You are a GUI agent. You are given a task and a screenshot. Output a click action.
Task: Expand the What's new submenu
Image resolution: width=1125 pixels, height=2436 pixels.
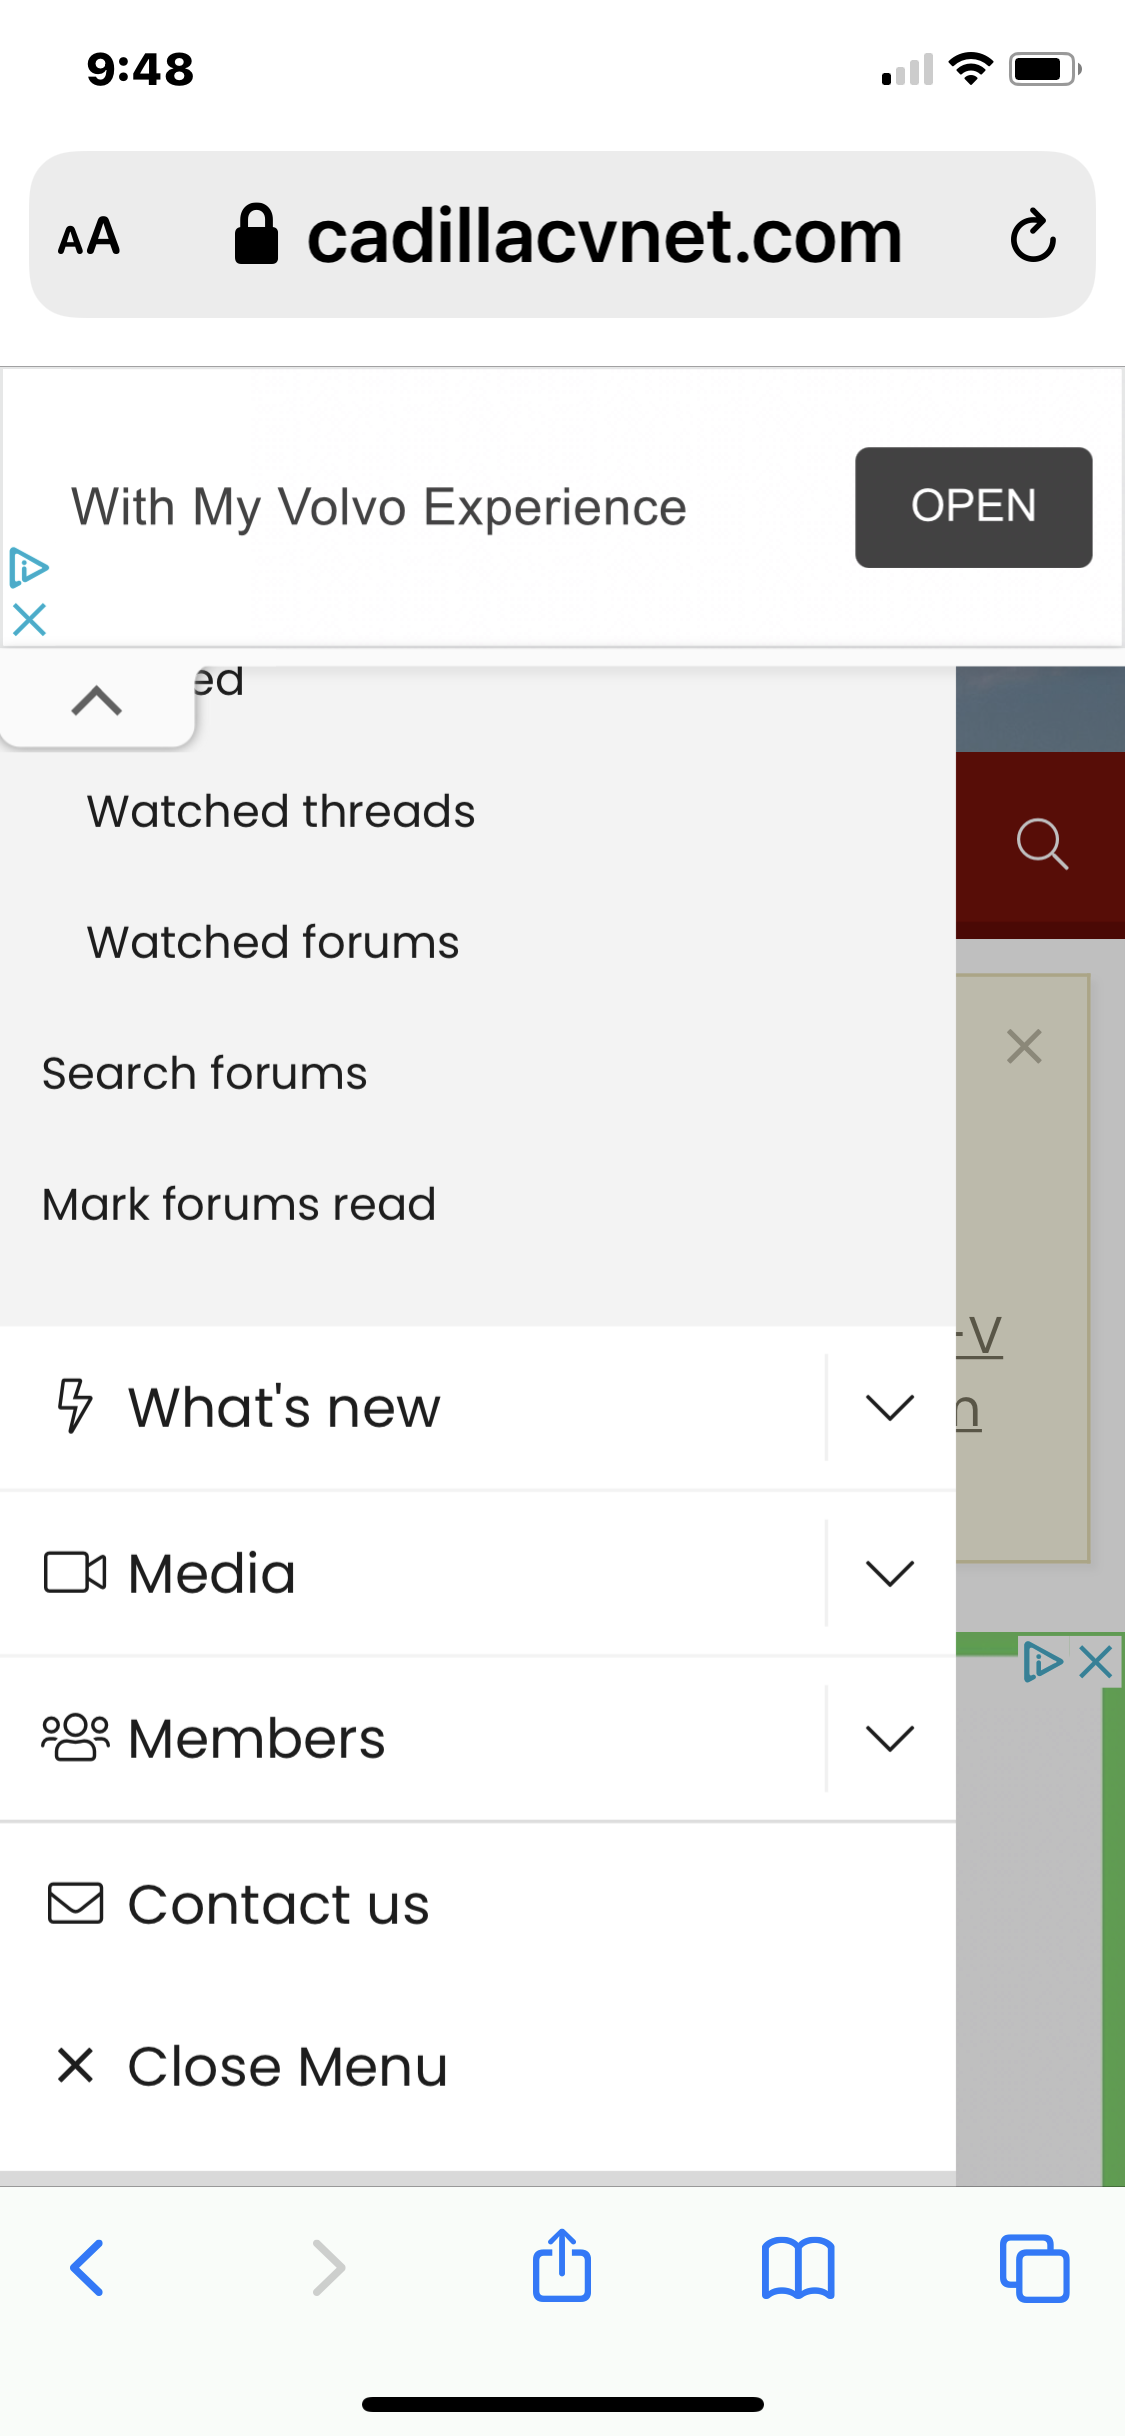click(x=889, y=1408)
